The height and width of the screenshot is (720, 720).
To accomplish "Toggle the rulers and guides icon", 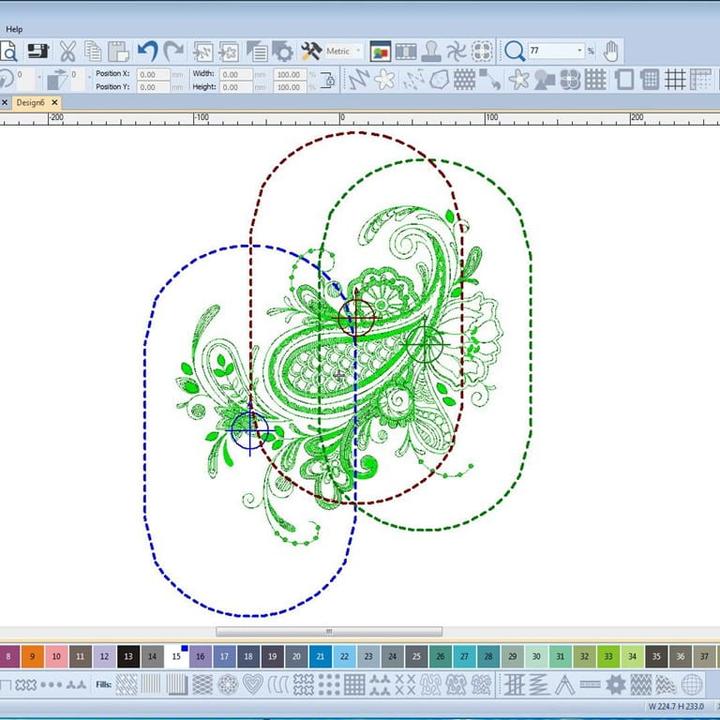I will 701,79.
